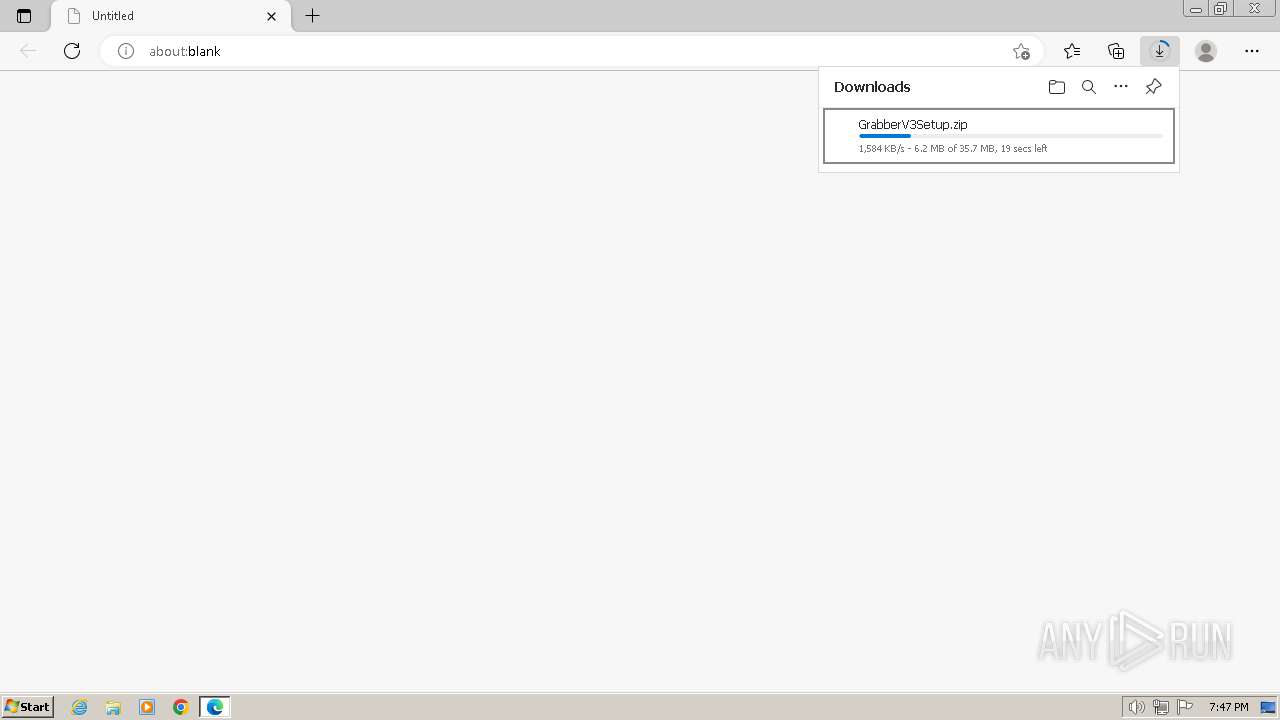1280x720 pixels.
Task: Pin the Downloads panel
Action: click(1153, 87)
